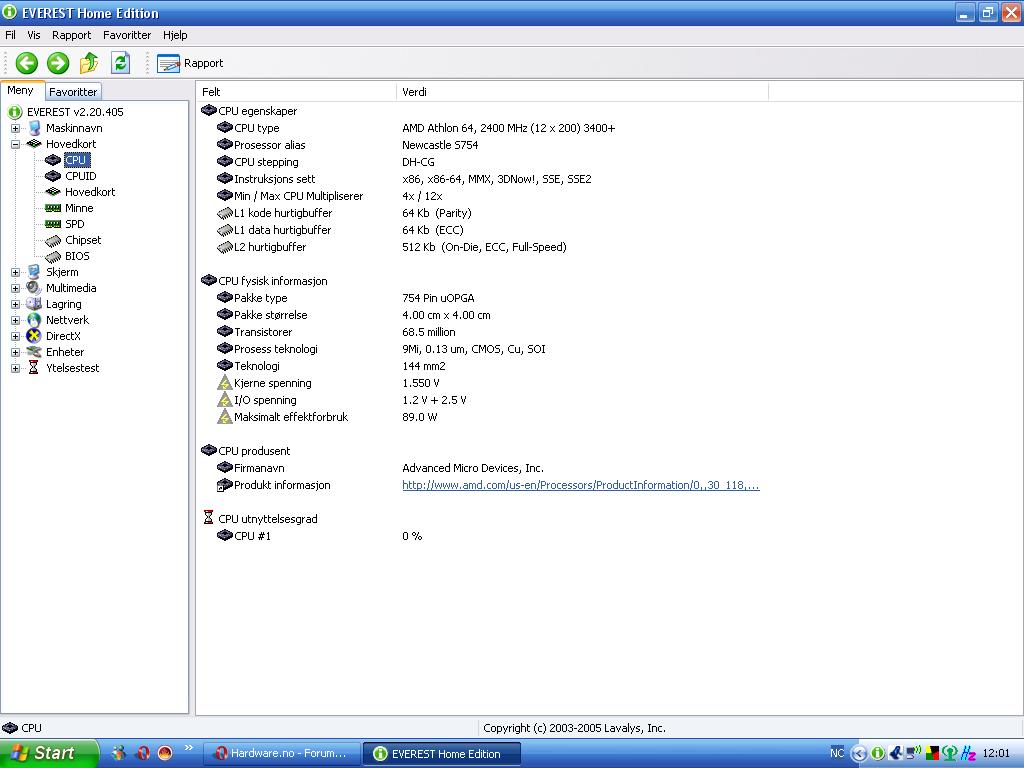Click the Verdi column header

(582, 92)
